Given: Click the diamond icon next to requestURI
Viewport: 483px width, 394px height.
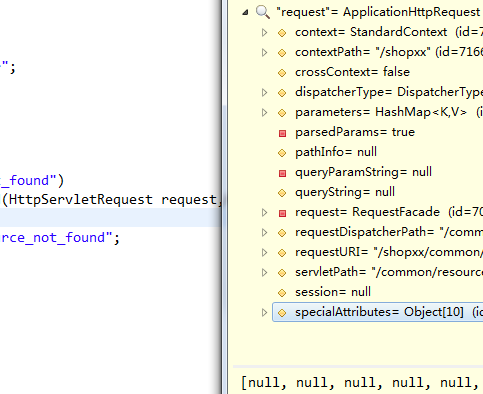Looking at the screenshot, I should coord(282,253).
